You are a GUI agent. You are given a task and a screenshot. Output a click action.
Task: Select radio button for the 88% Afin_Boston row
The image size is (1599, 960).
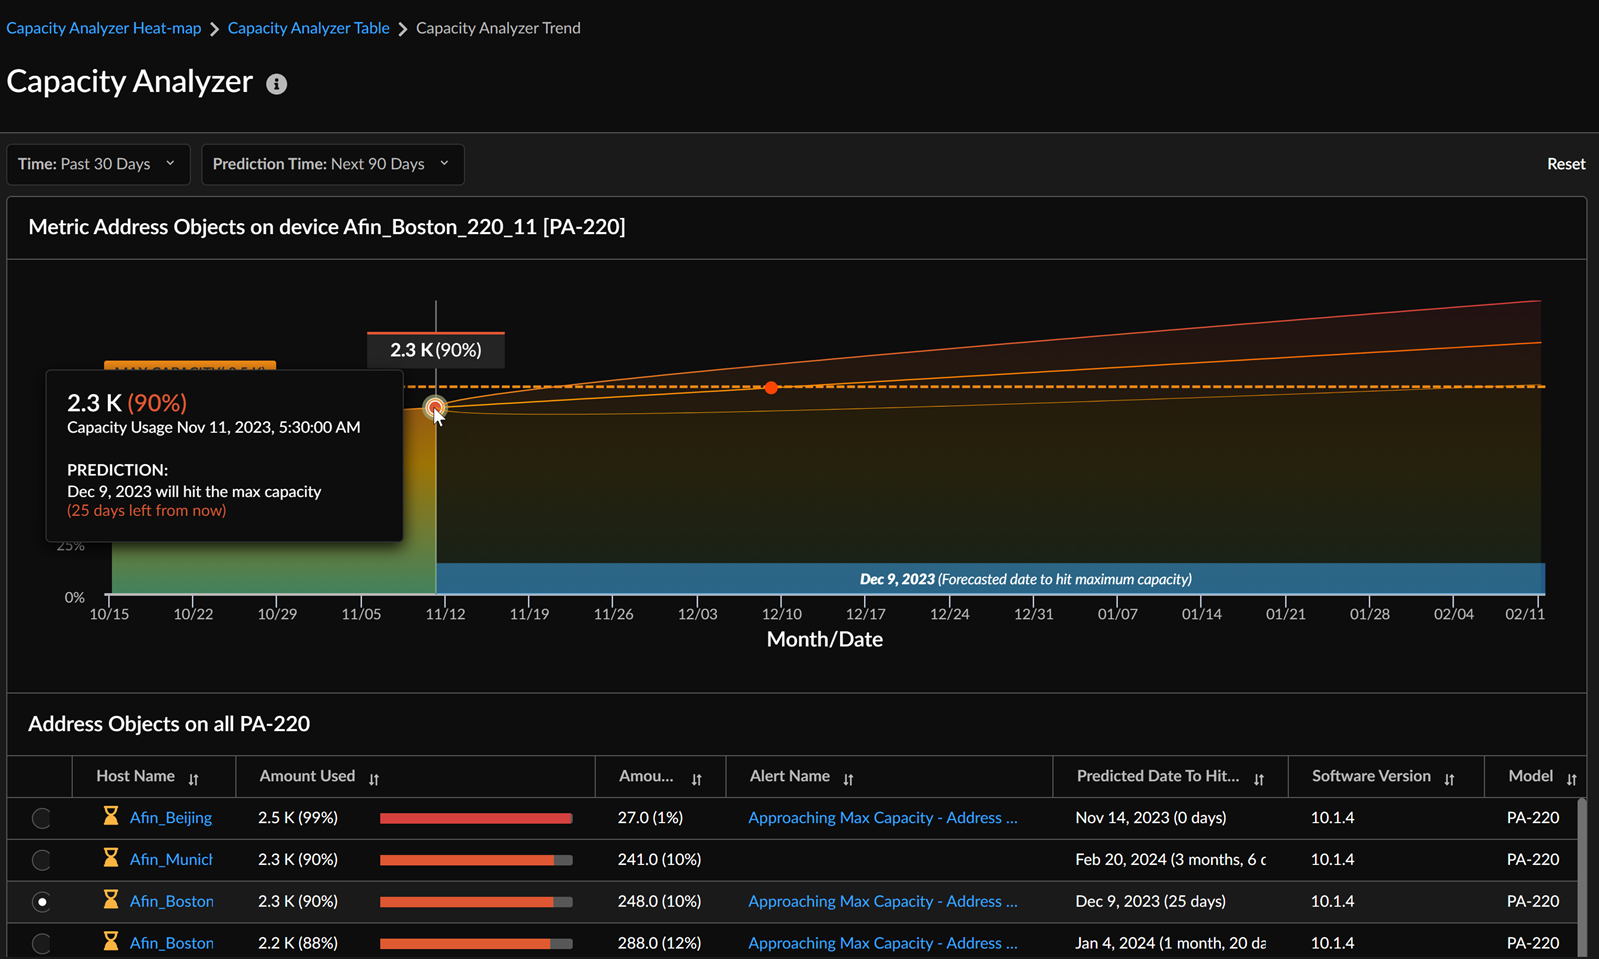41,943
